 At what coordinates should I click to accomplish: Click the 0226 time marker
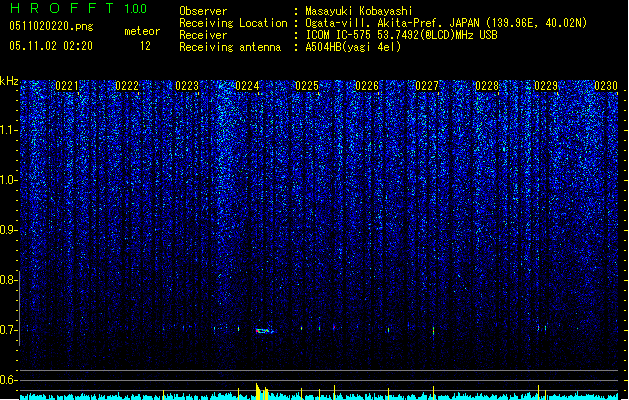[x=367, y=86]
